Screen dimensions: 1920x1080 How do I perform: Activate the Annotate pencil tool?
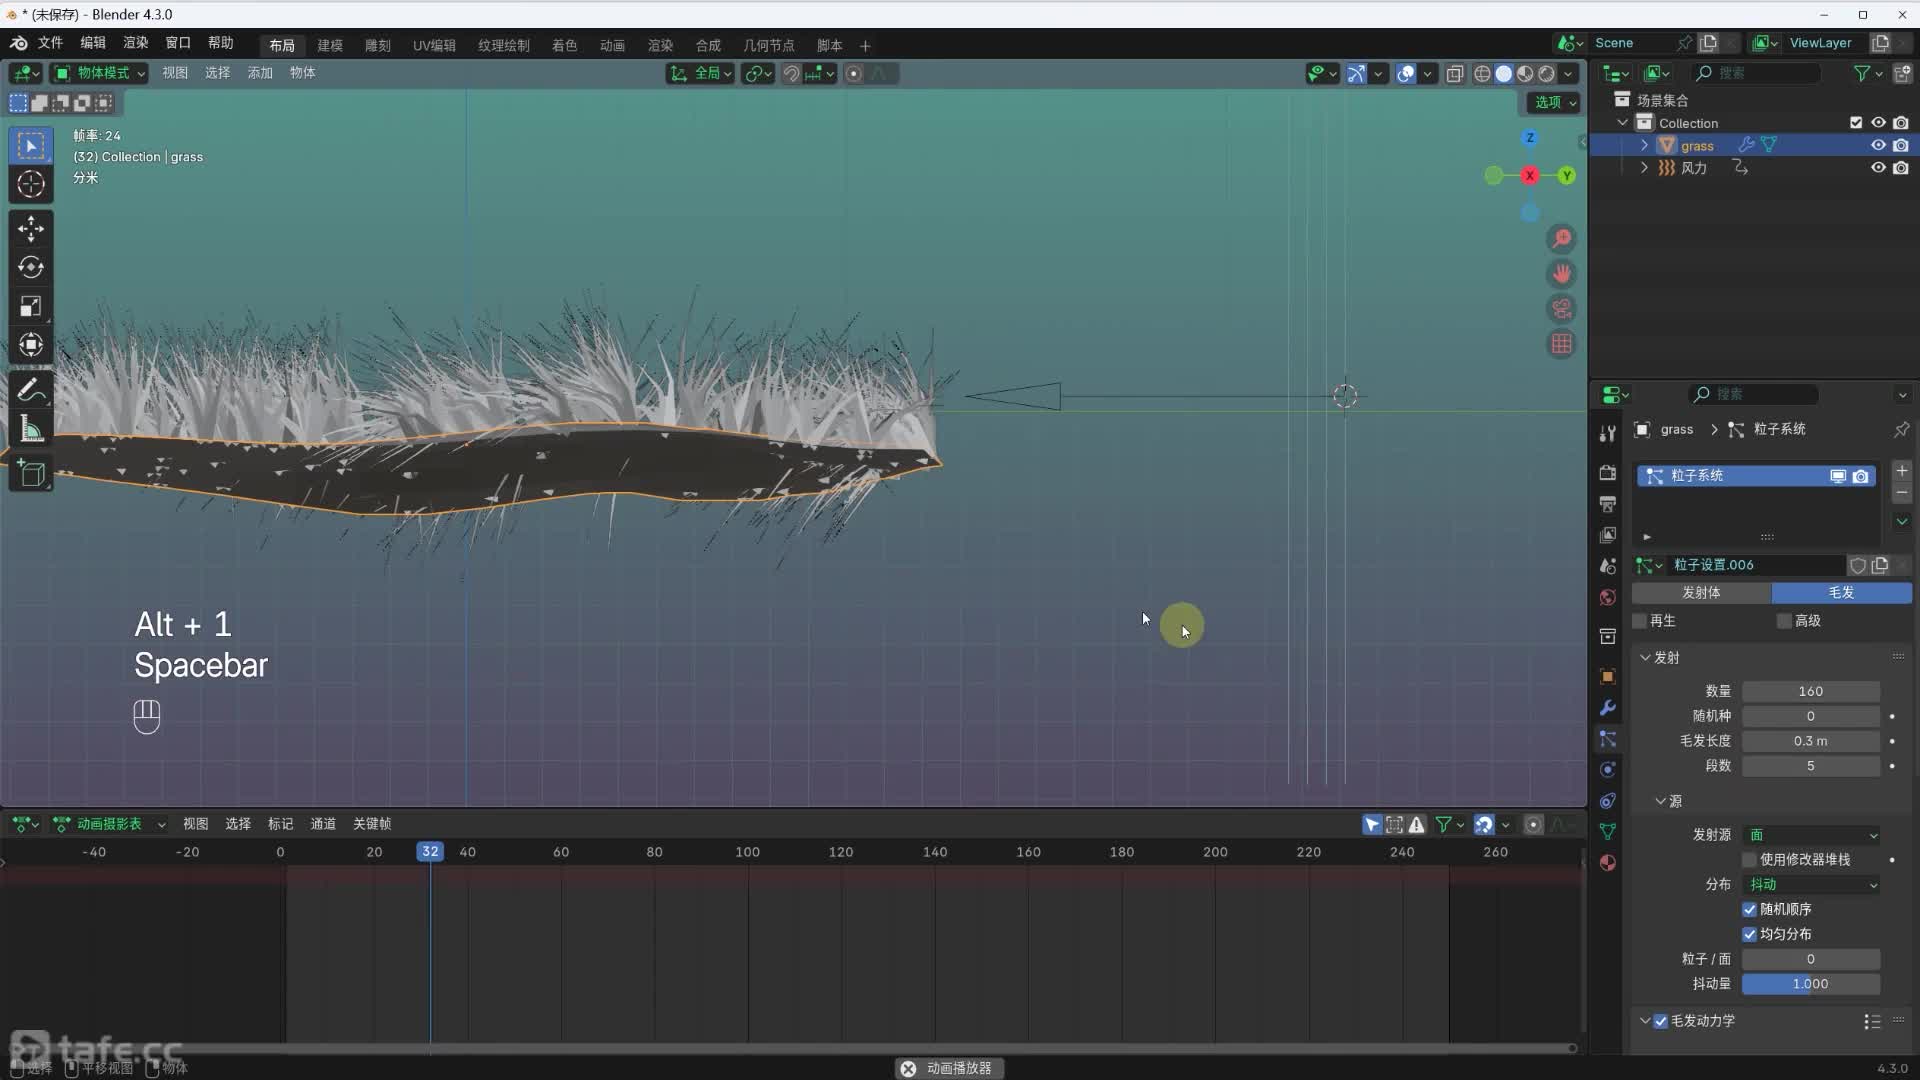pos(31,390)
